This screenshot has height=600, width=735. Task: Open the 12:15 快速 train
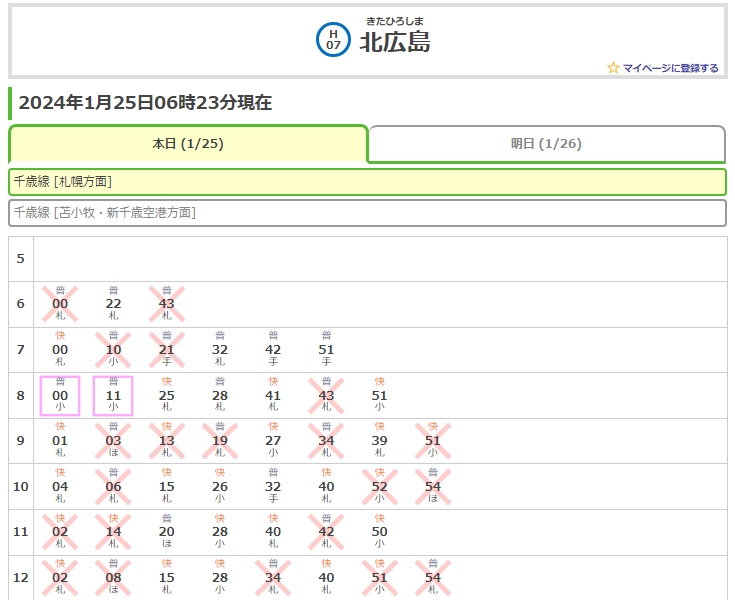pyautogui.click(x=166, y=577)
